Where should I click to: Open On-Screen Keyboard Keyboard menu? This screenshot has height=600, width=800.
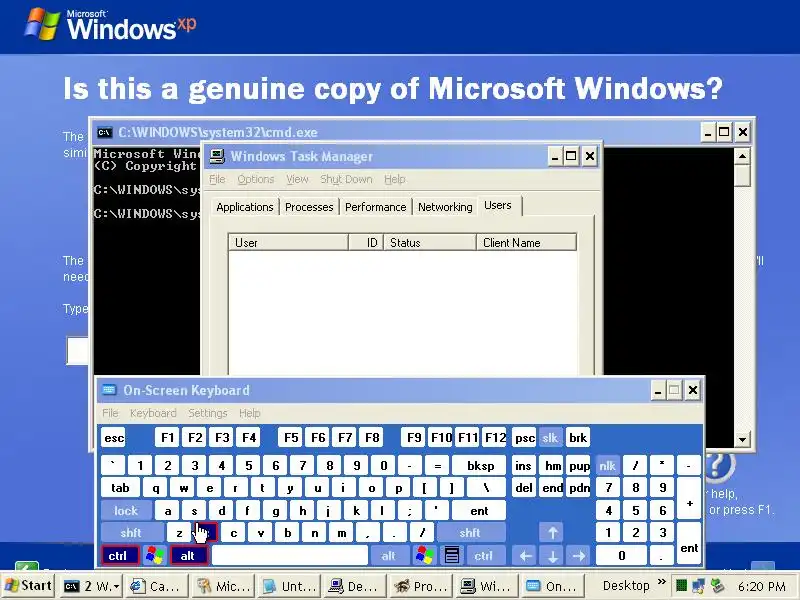[153, 413]
